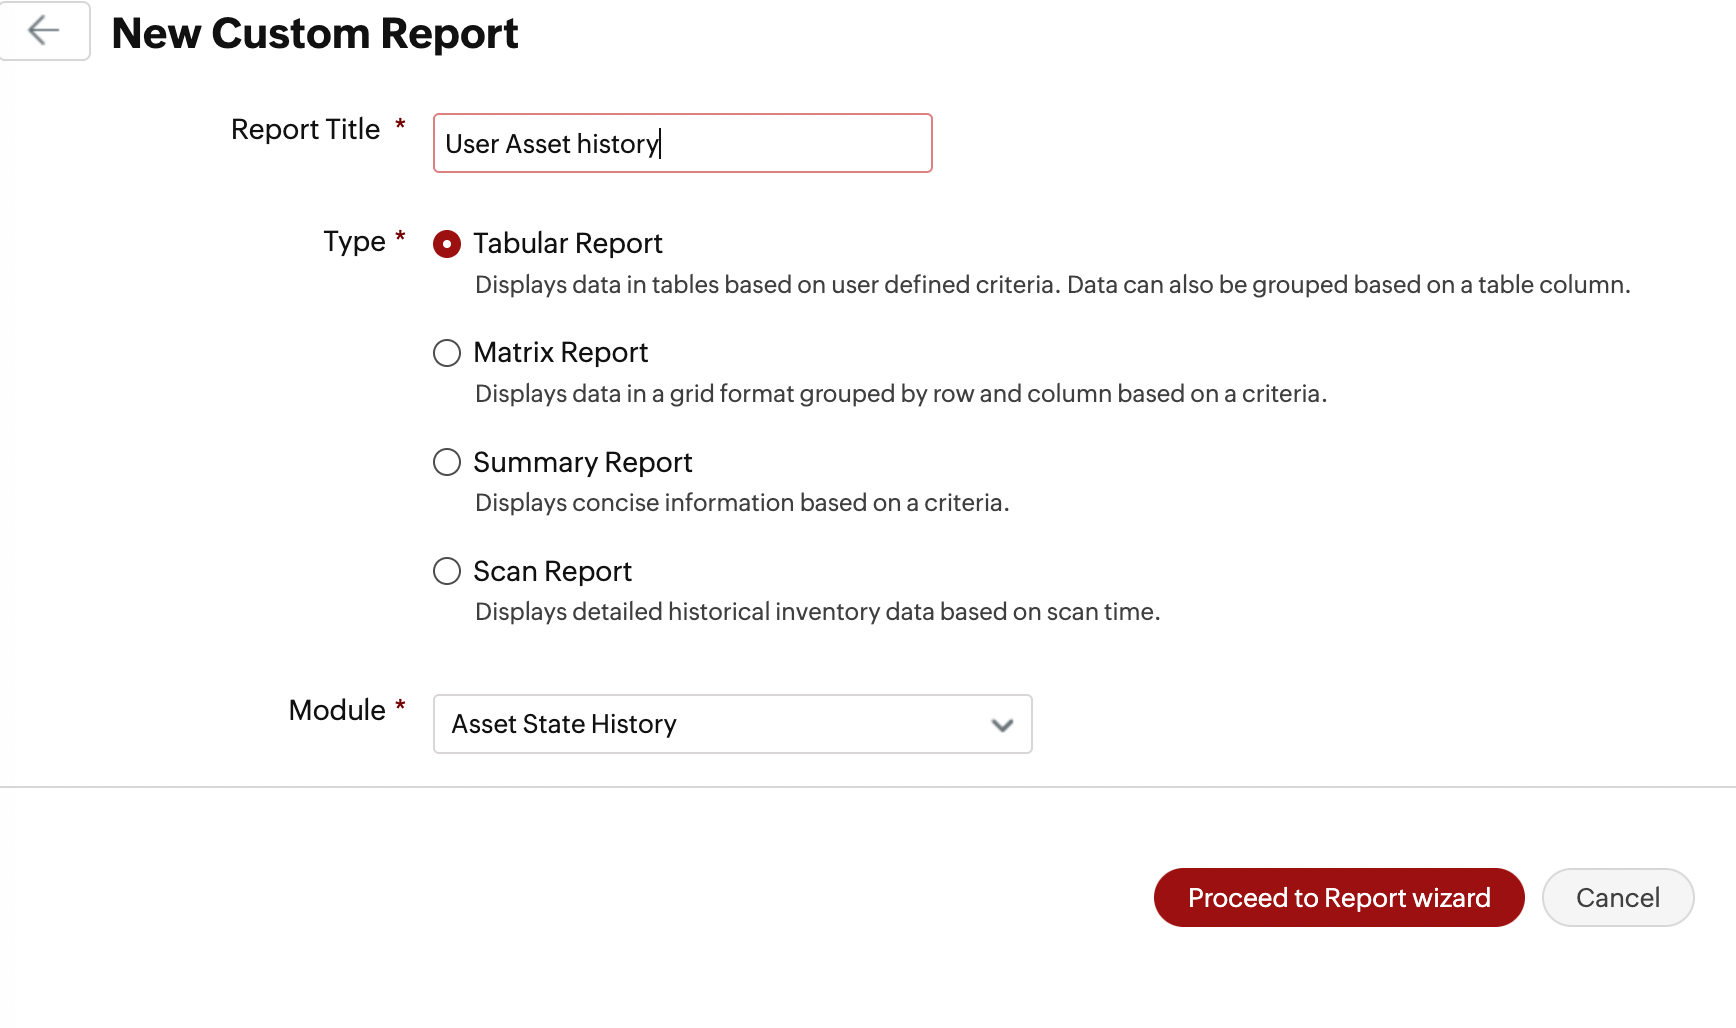1736x1028 pixels.
Task: Click the Report Title field label
Action: [305, 130]
